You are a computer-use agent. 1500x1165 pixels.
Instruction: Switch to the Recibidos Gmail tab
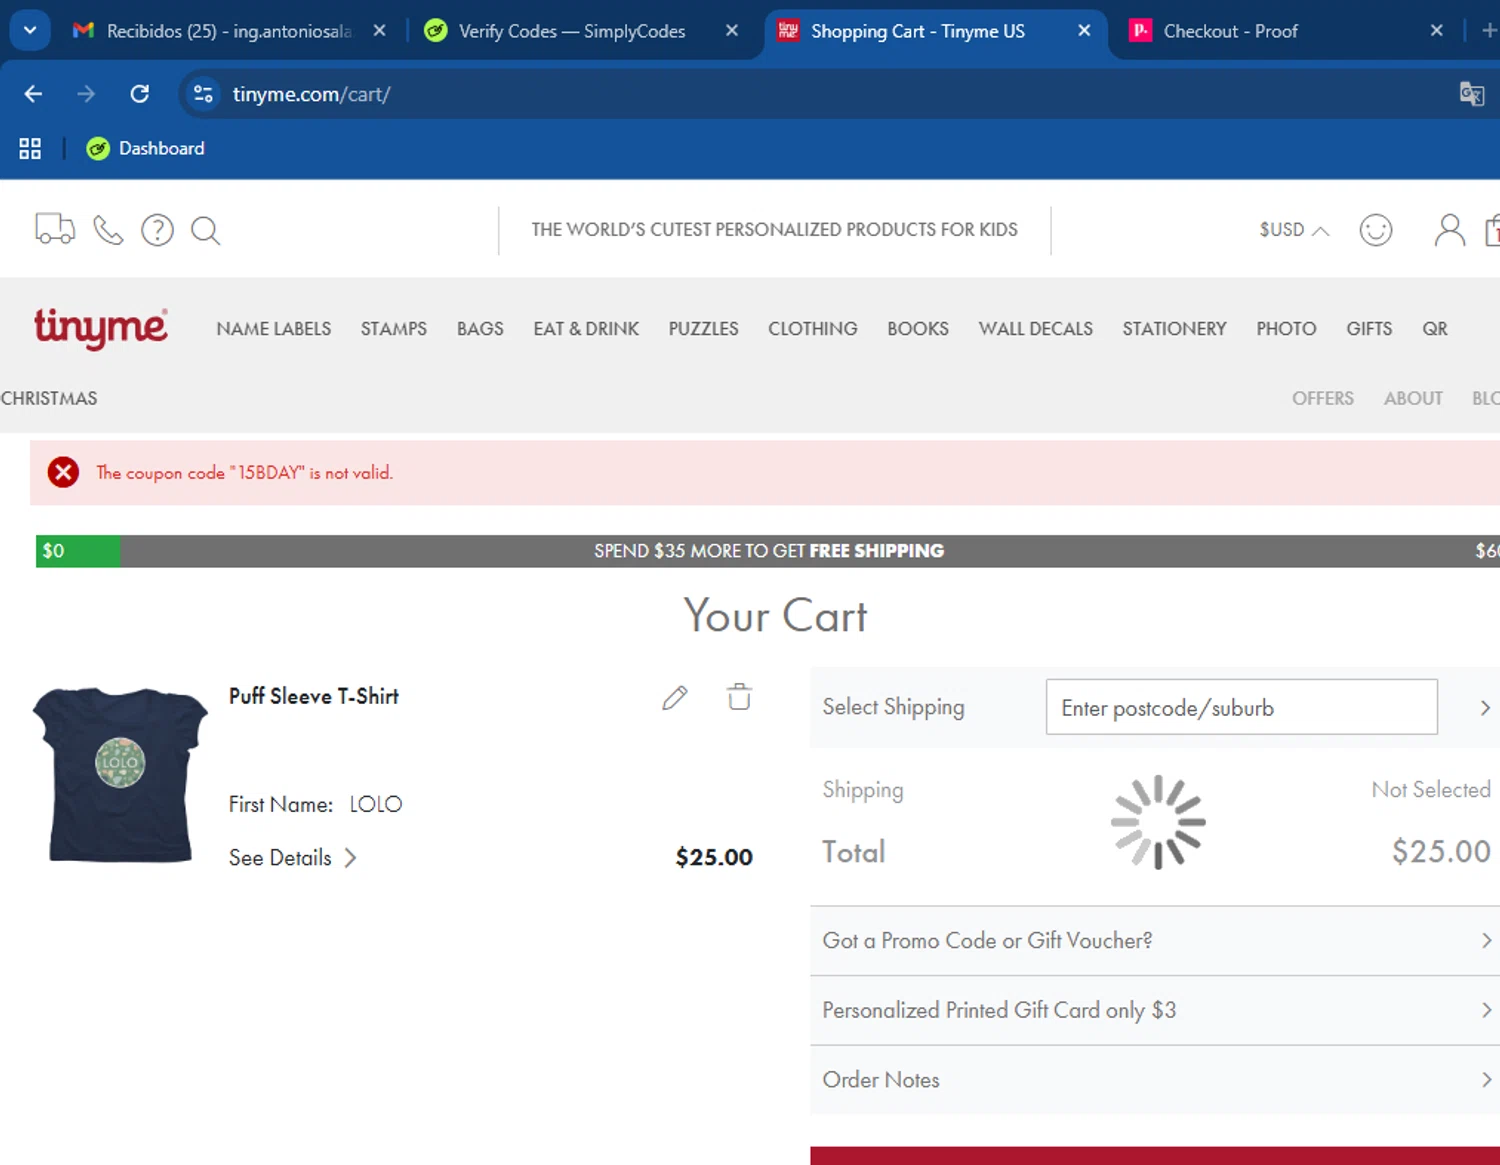coord(228,31)
